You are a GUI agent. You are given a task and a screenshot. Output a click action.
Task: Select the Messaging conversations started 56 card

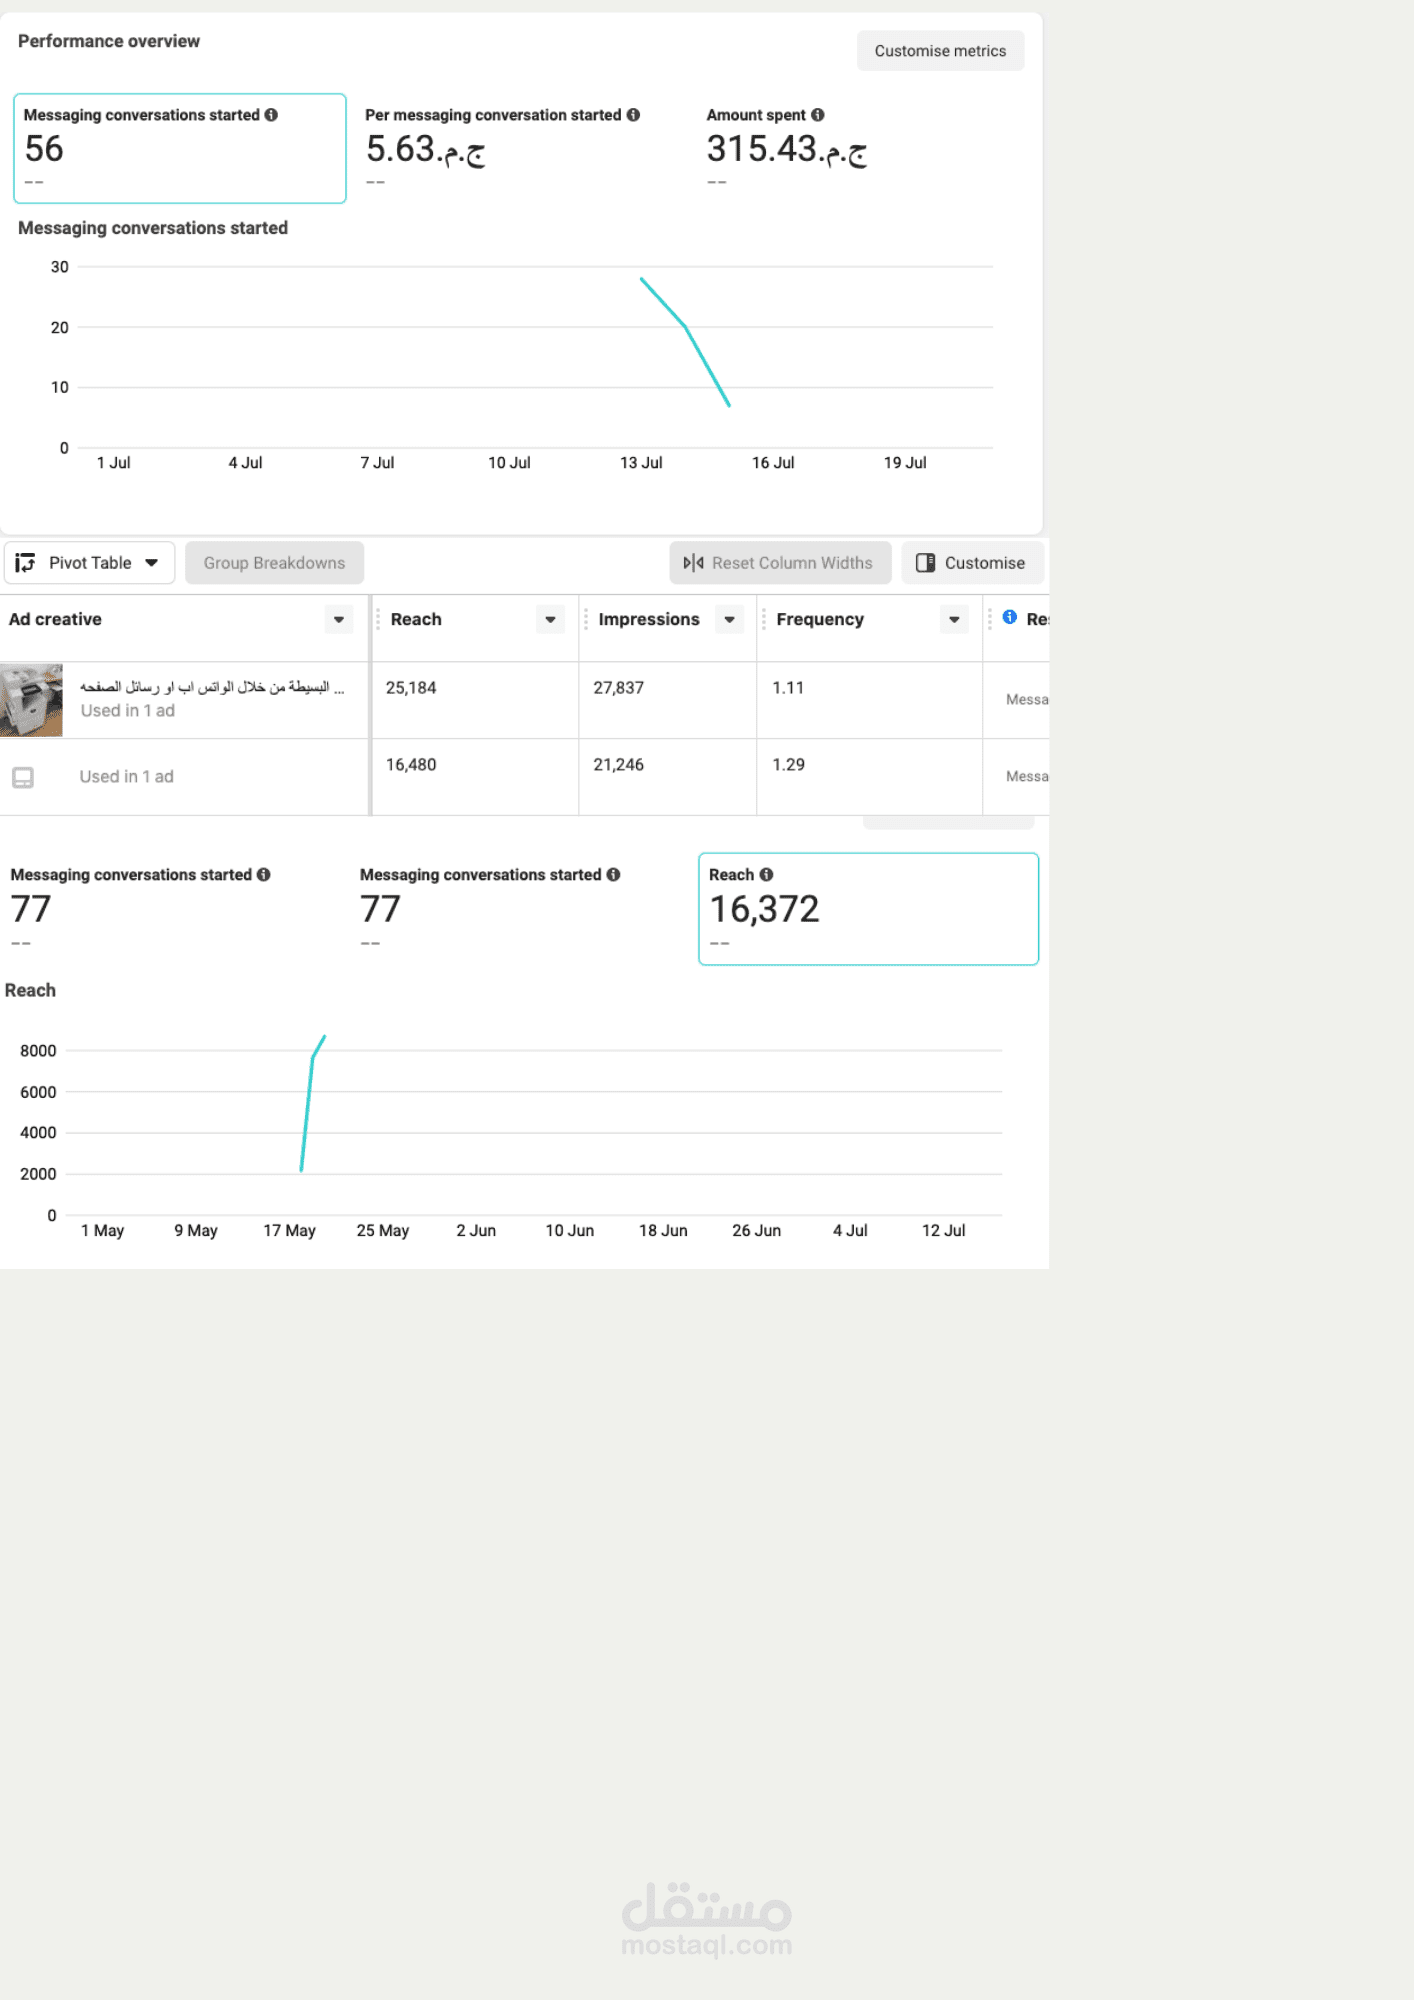[x=180, y=148]
